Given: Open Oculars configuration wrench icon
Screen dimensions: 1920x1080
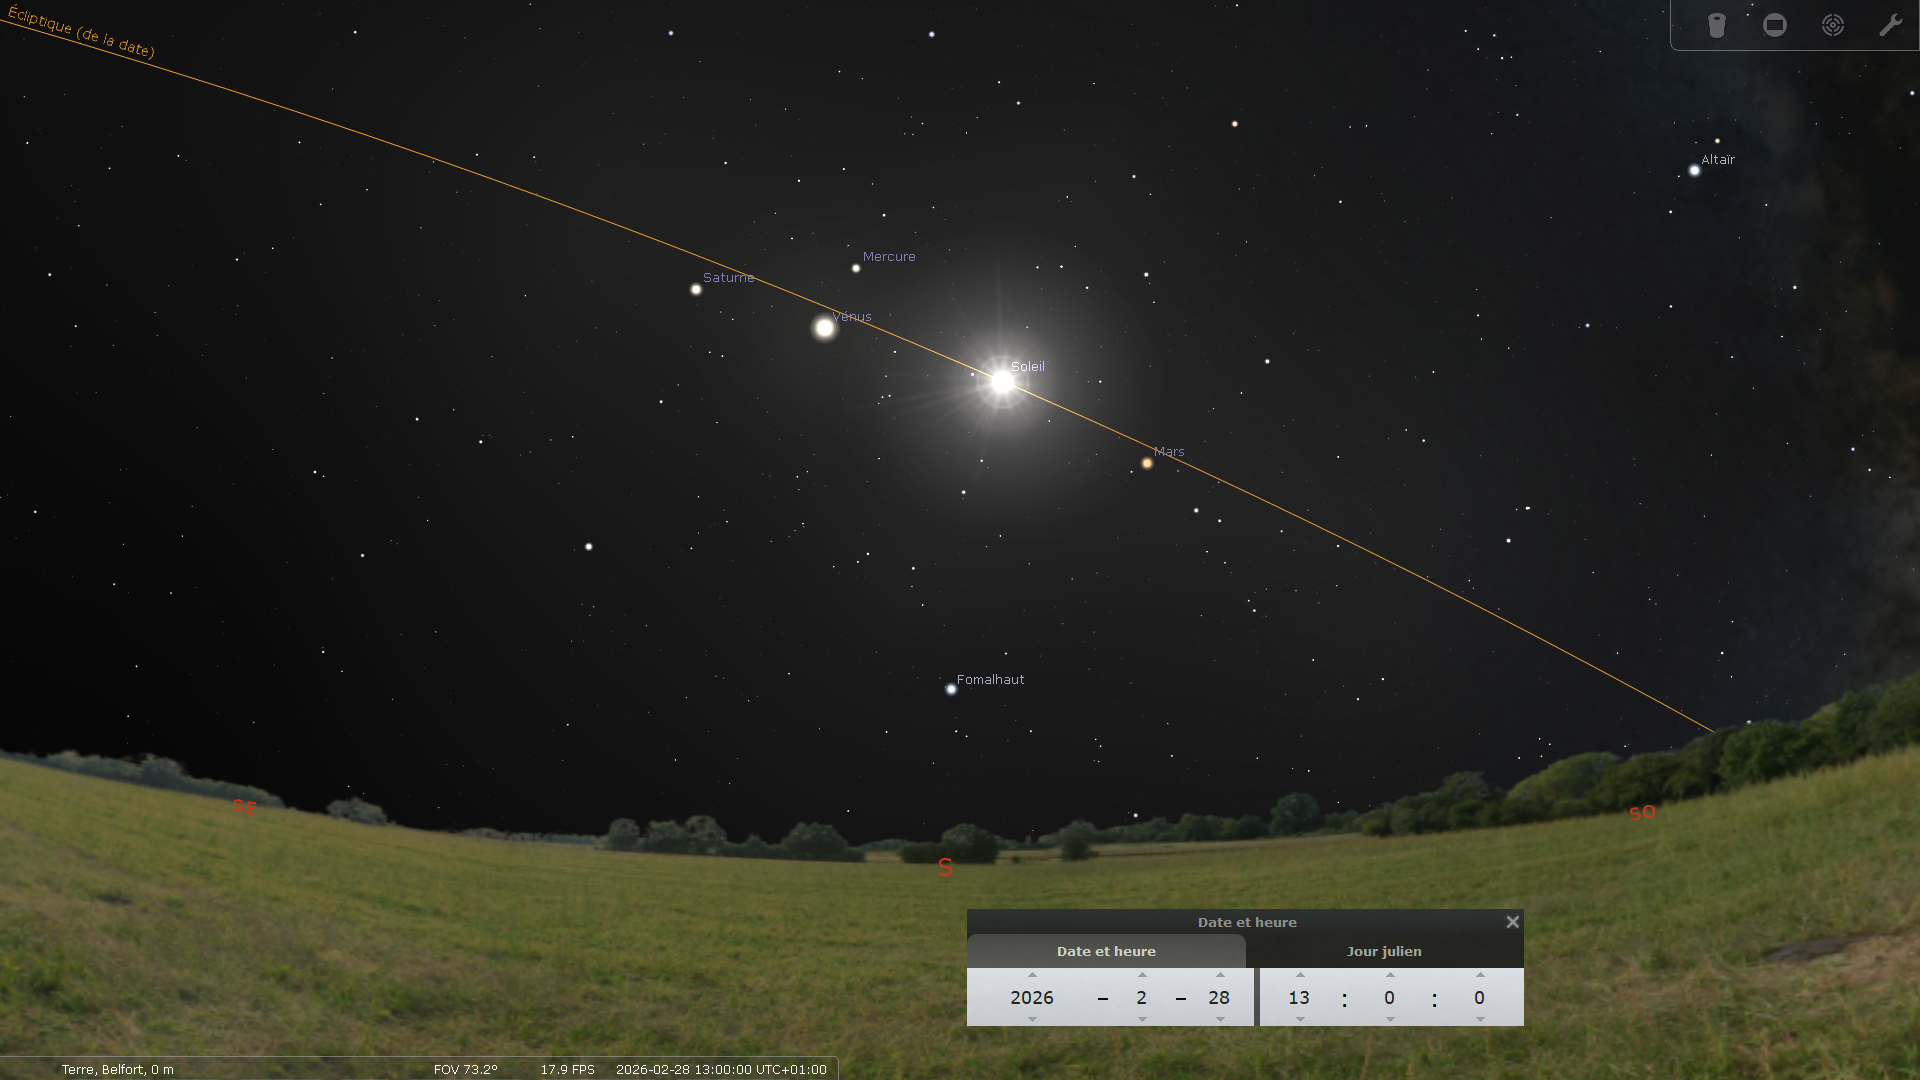Looking at the screenshot, I should click(x=1890, y=25).
